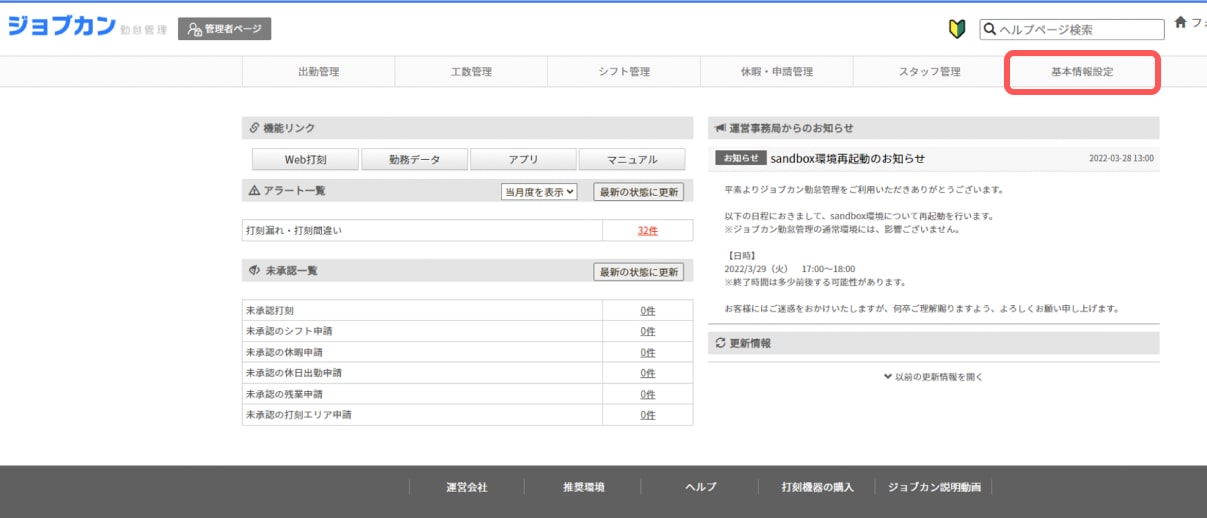Screen dimensions: 1207x518
Task: Open 0件 link for 未承認の残業申請
Action: point(648,394)
